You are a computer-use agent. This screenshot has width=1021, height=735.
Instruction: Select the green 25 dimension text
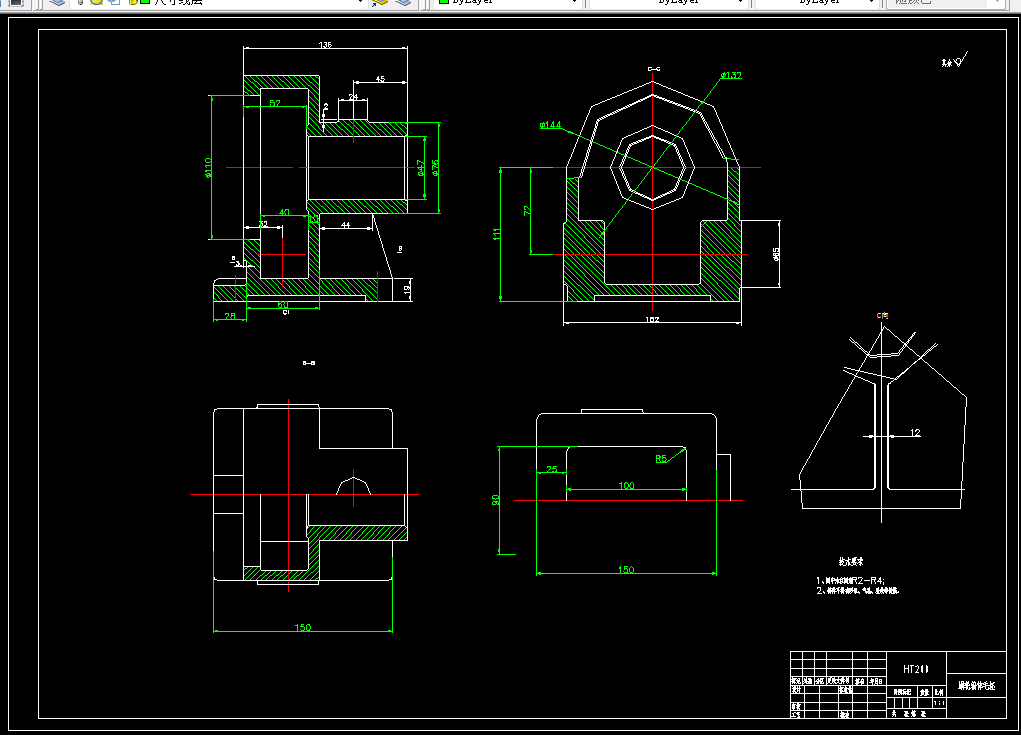tap(552, 469)
